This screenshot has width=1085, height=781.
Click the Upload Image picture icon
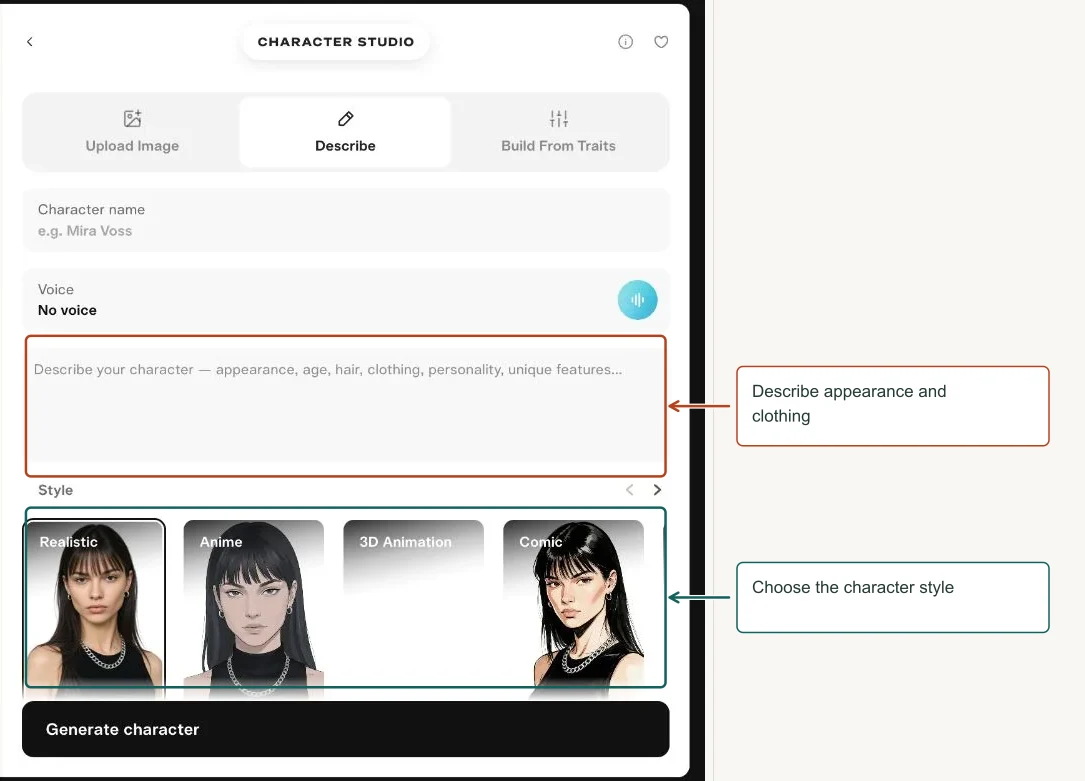132,118
